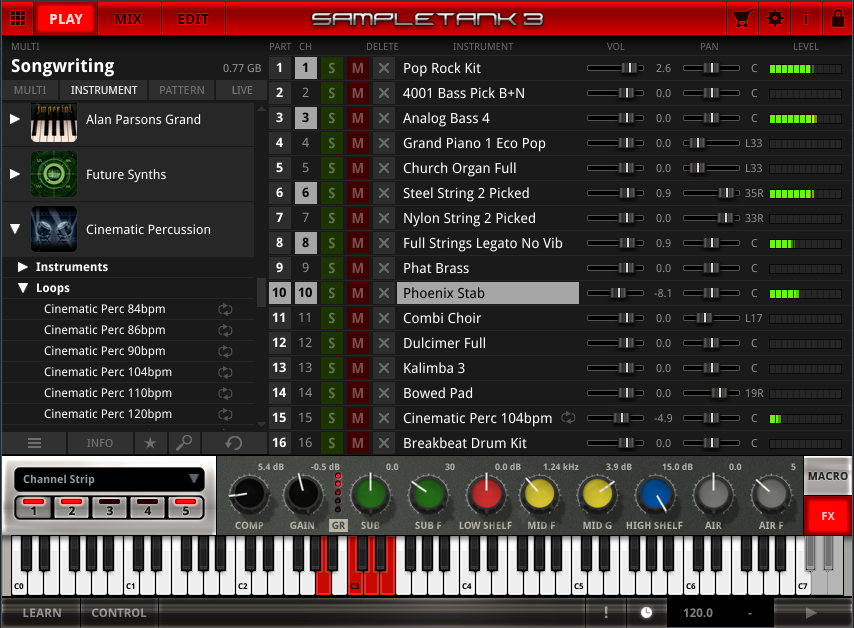The image size is (854, 628).
Task: Open the Channel Strip effect dropdown
Action: coord(110,479)
